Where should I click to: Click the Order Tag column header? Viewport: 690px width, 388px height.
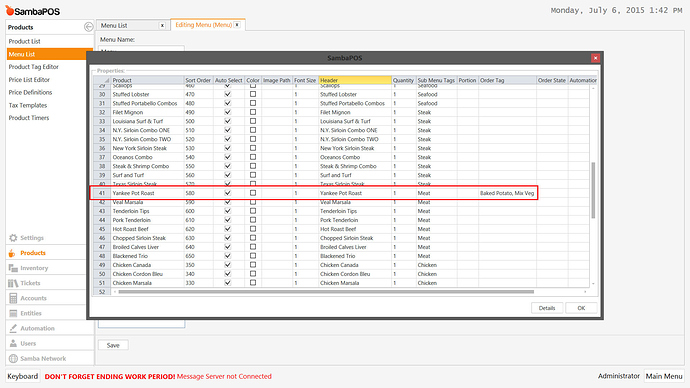[x=507, y=80]
